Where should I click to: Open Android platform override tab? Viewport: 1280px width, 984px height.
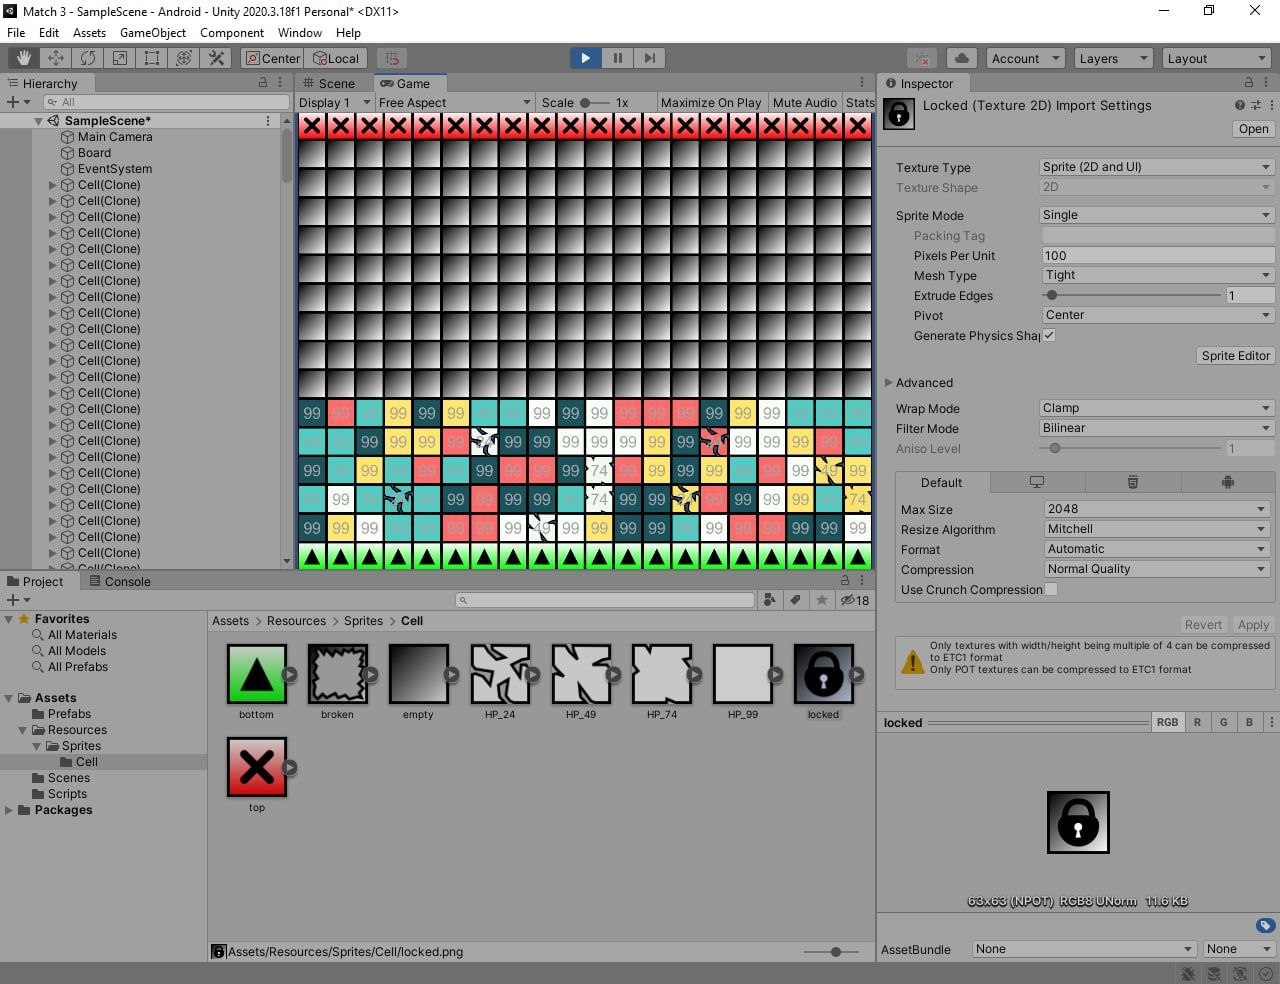click(1227, 482)
